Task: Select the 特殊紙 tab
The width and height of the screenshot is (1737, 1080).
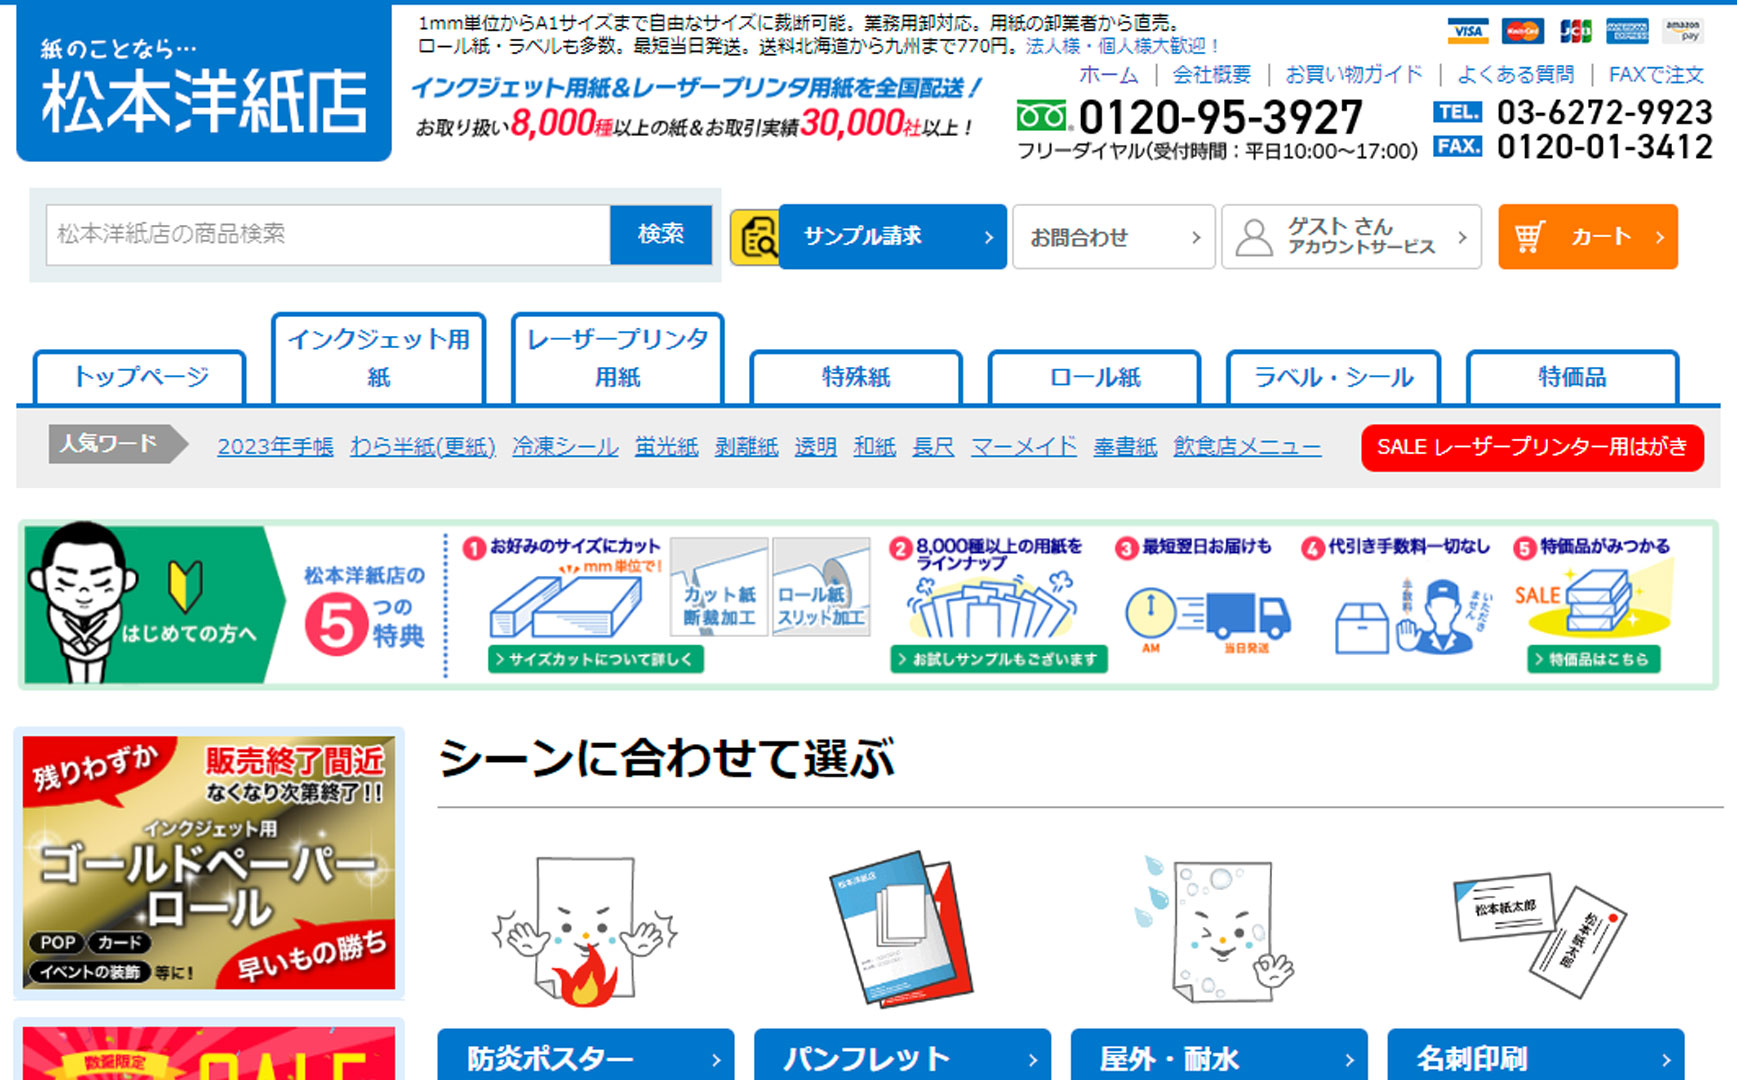Action: point(856,377)
